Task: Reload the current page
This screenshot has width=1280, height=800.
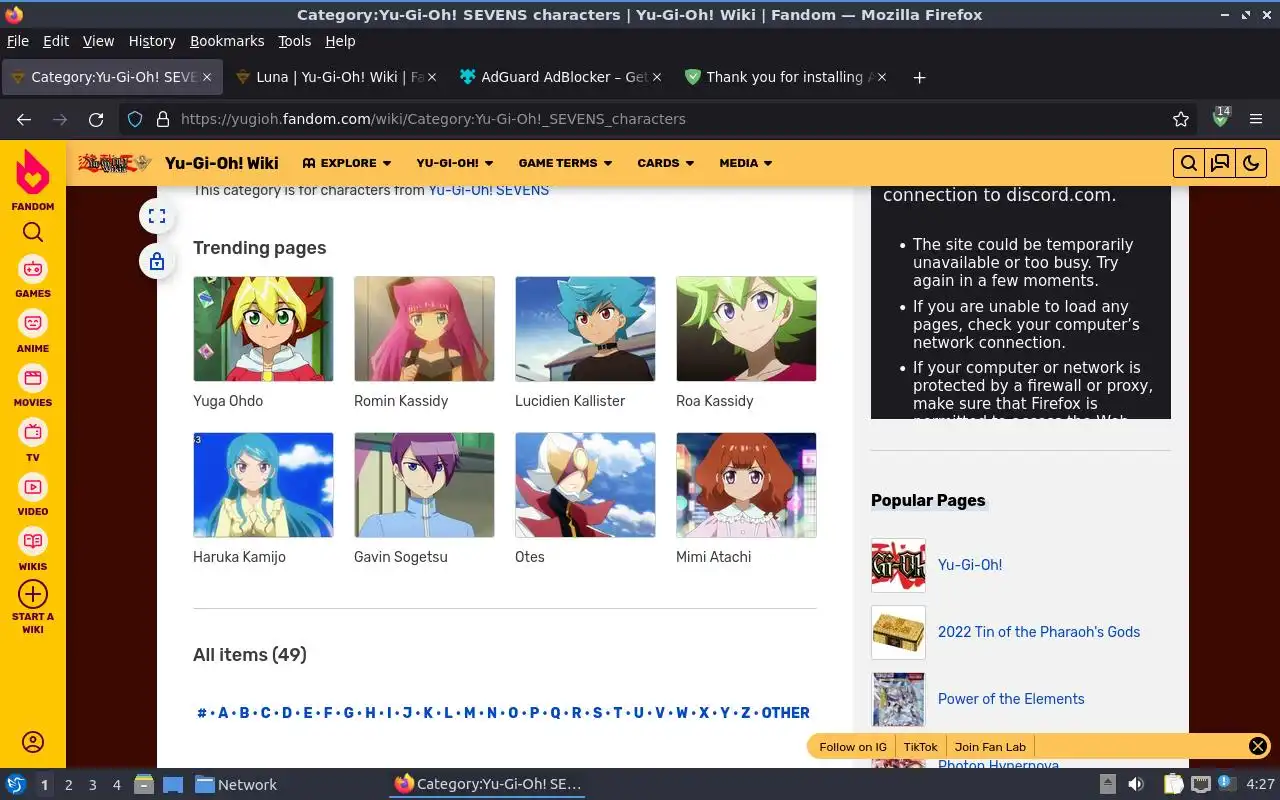Action: (x=96, y=119)
